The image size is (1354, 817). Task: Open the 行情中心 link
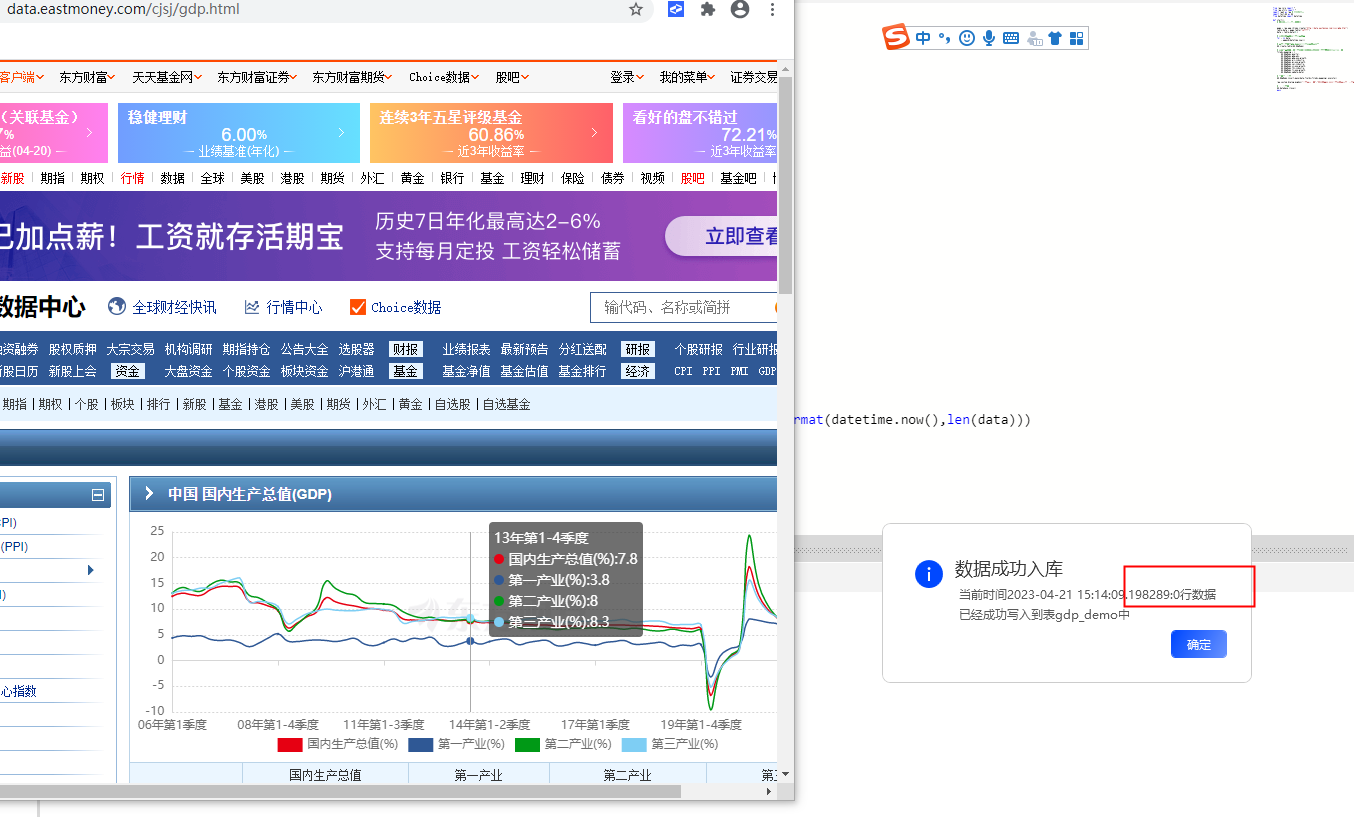(294, 307)
